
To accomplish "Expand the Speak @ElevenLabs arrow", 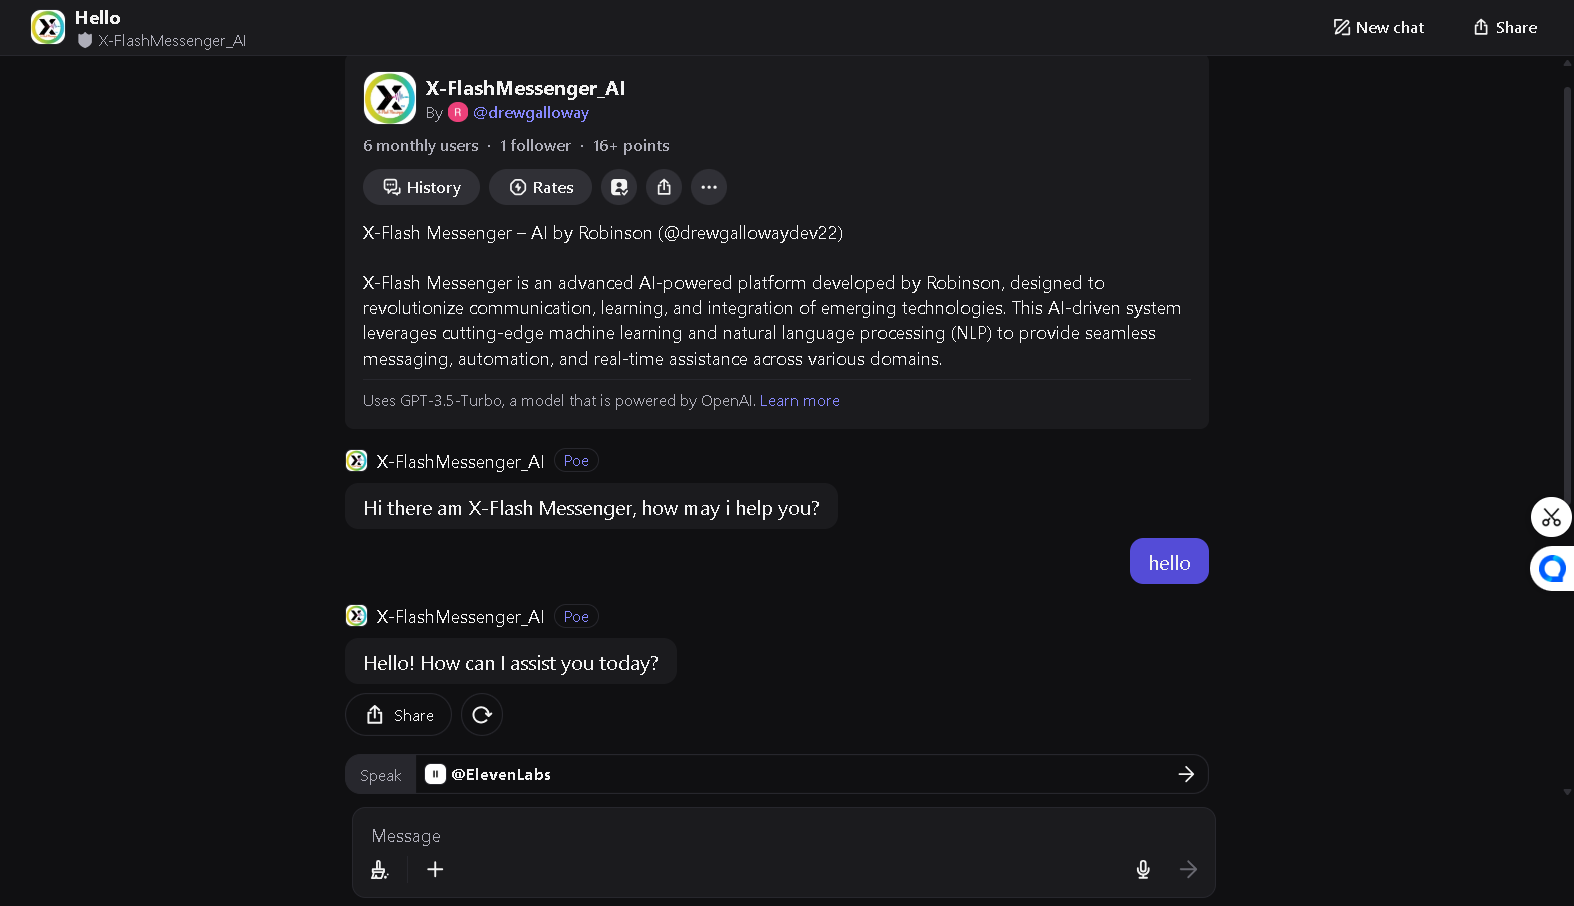I will click(x=1186, y=774).
